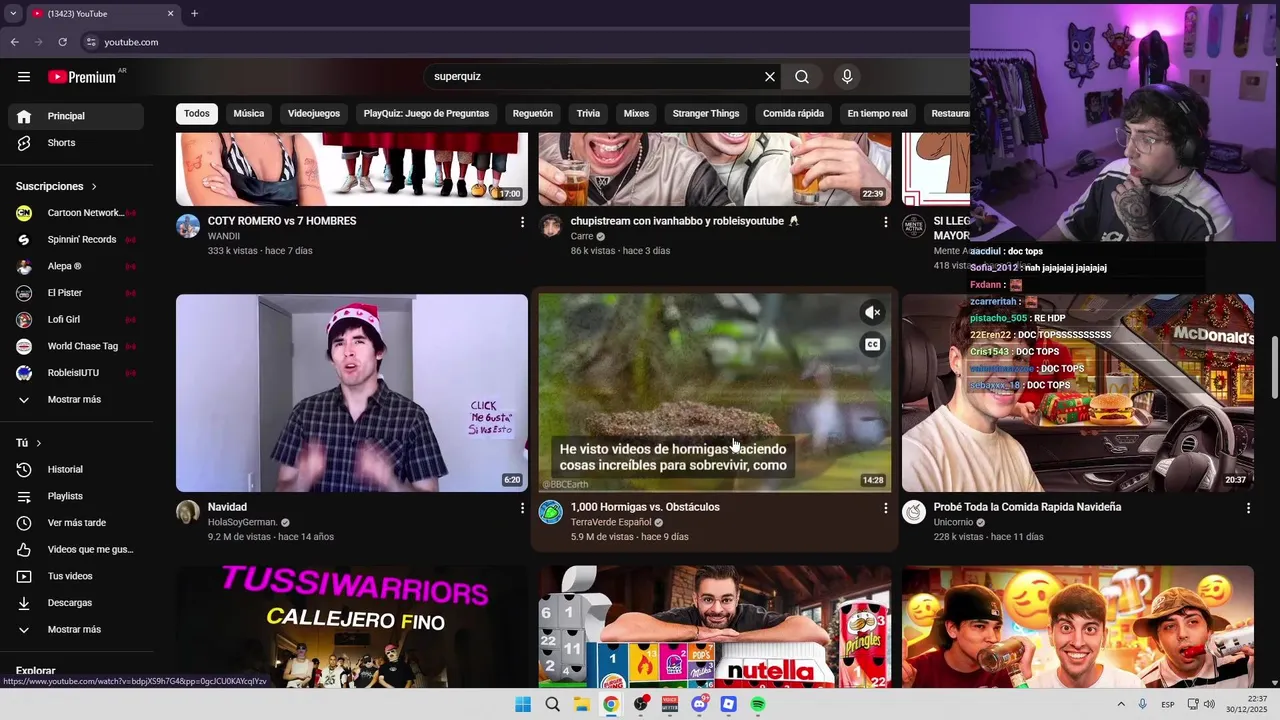Show hidden system tray icons

point(1121,705)
